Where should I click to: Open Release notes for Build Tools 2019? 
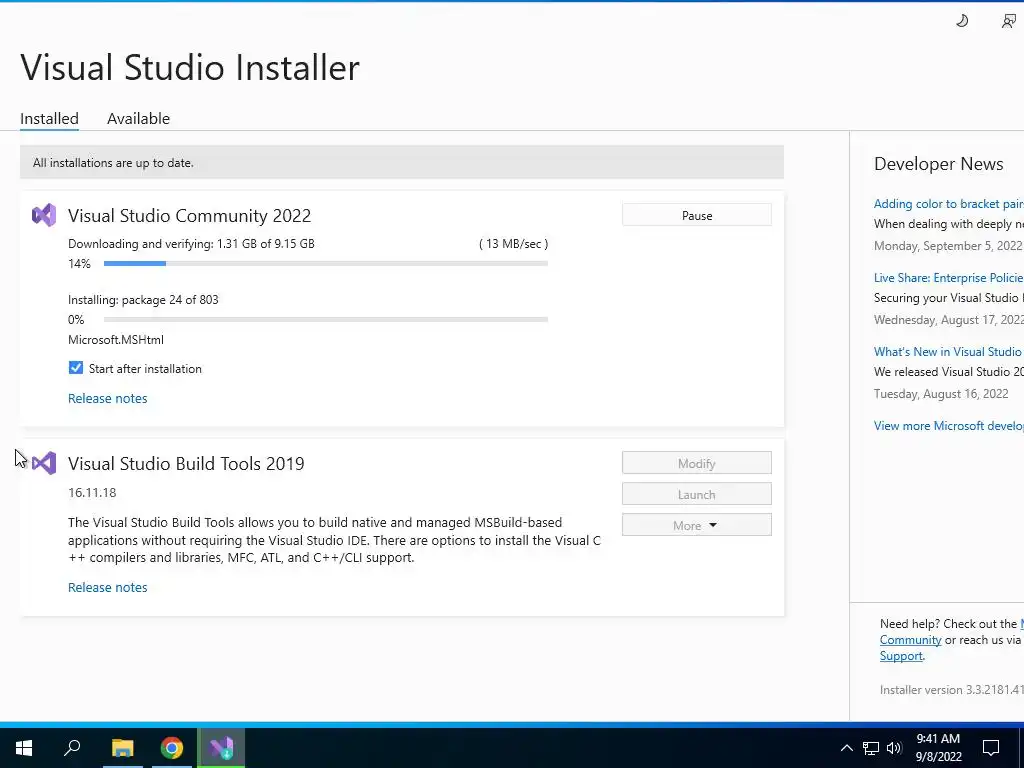108,587
